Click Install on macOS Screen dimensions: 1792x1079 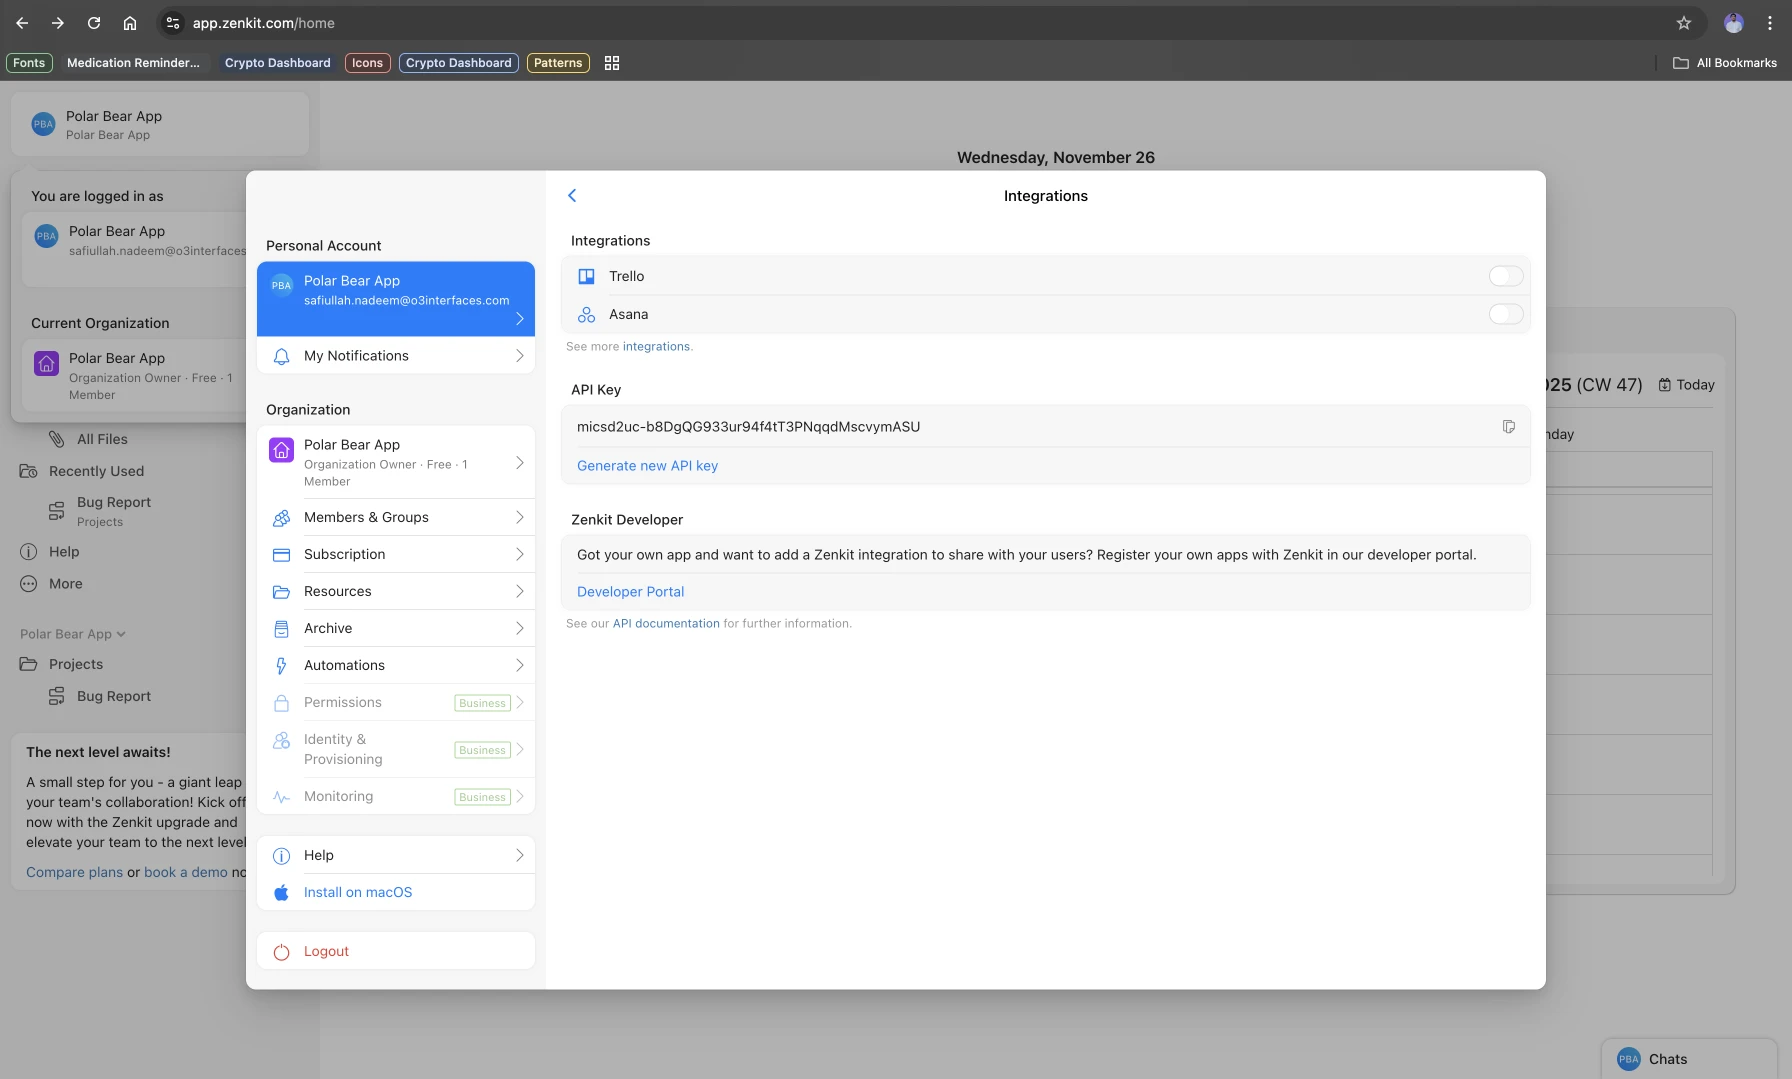pyautogui.click(x=358, y=893)
